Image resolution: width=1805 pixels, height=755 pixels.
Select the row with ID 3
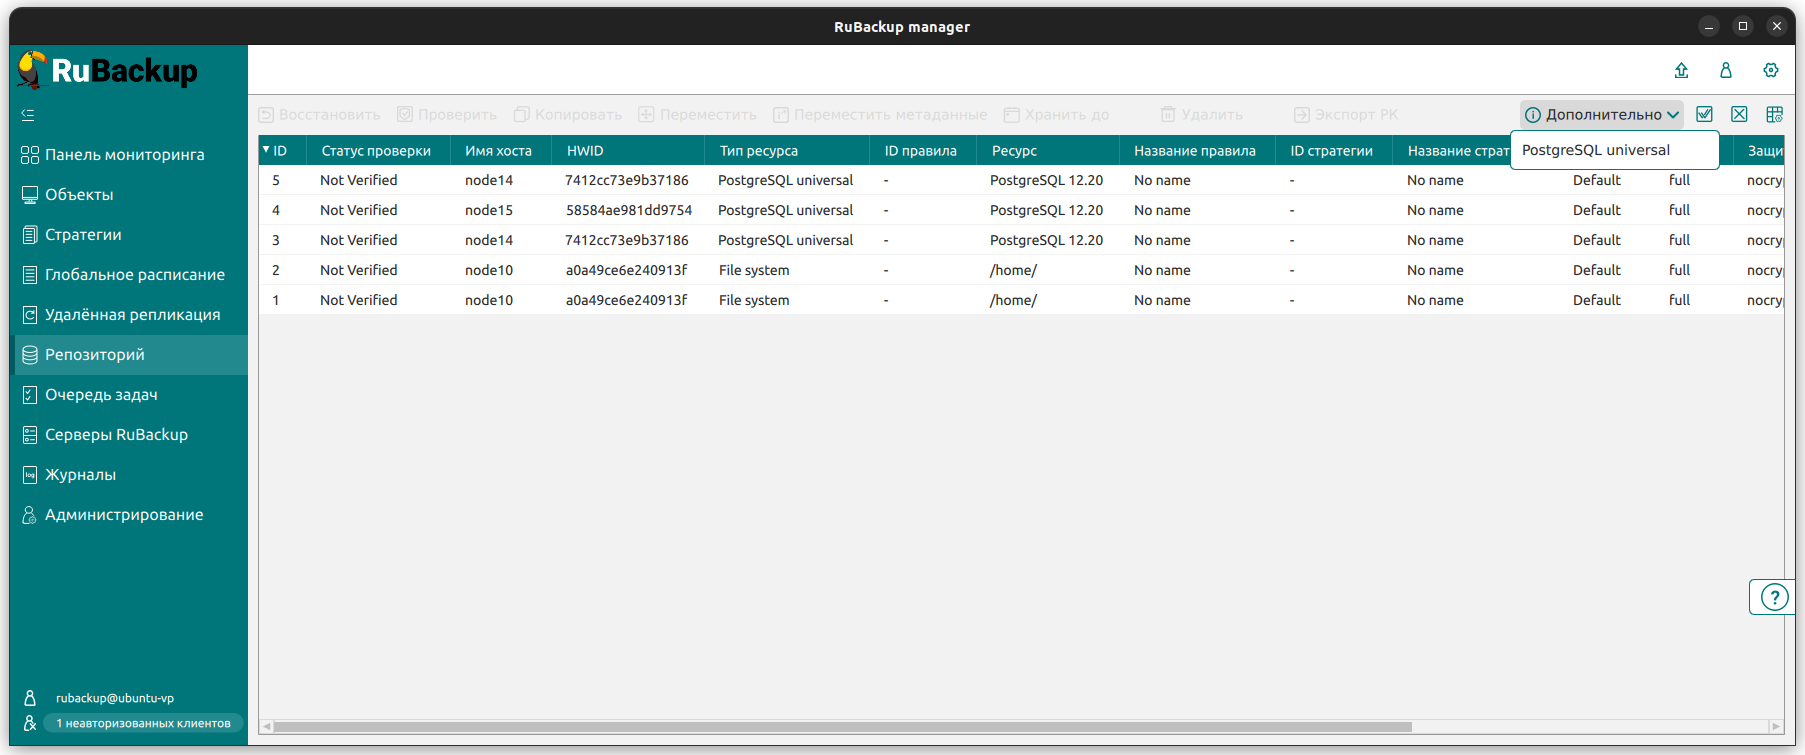click(1020, 240)
